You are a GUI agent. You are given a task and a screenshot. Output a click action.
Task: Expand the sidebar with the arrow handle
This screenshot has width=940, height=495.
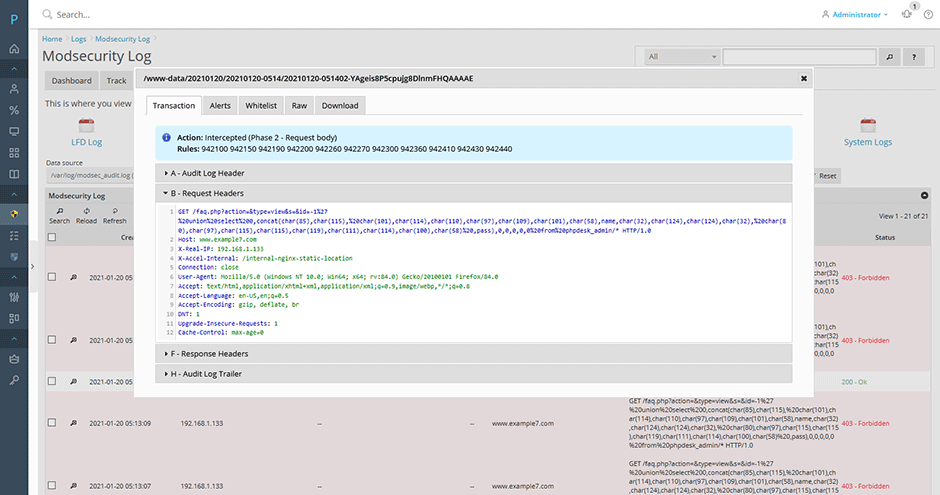[x=33, y=267]
